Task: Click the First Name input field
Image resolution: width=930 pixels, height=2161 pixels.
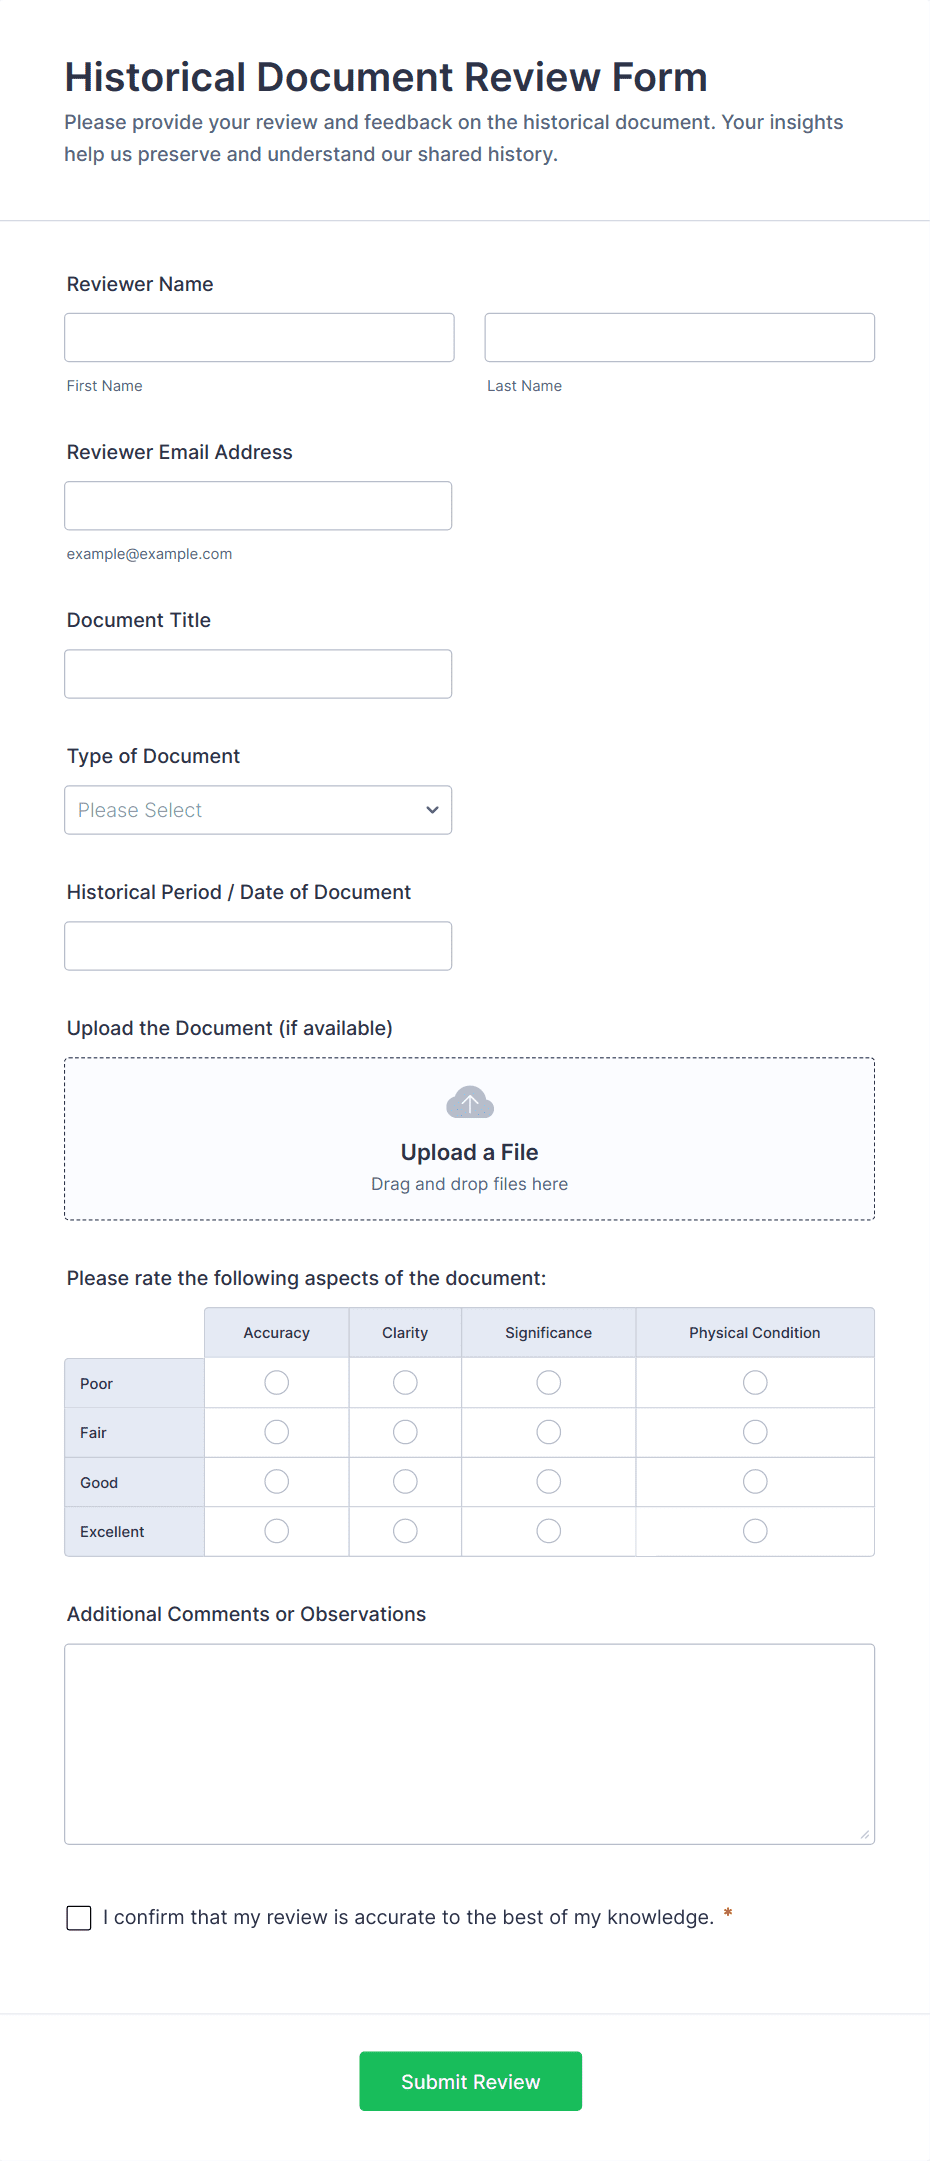Action: coord(258,337)
